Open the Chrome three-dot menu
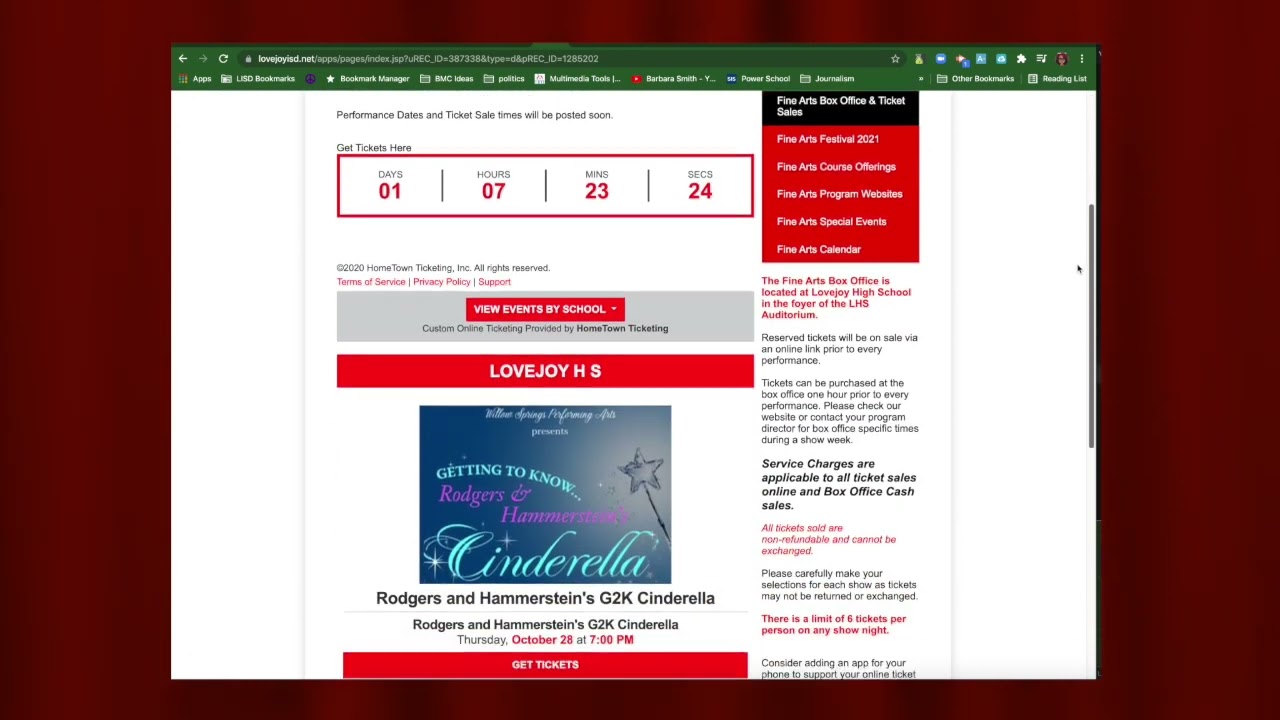Screen dimensions: 1280x720 (1081, 59)
